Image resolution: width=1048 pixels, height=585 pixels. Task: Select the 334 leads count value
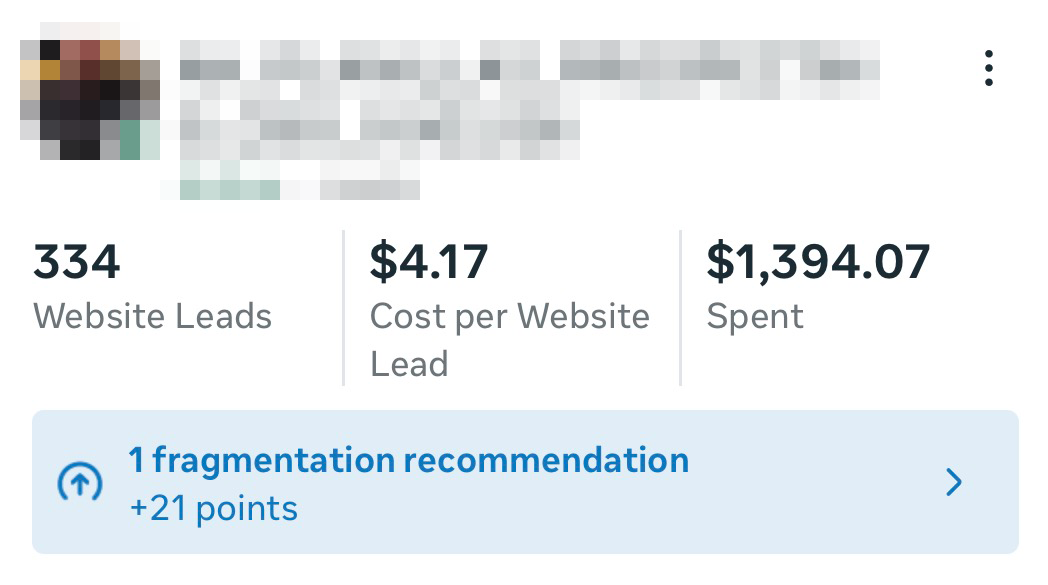coord(77,263)
